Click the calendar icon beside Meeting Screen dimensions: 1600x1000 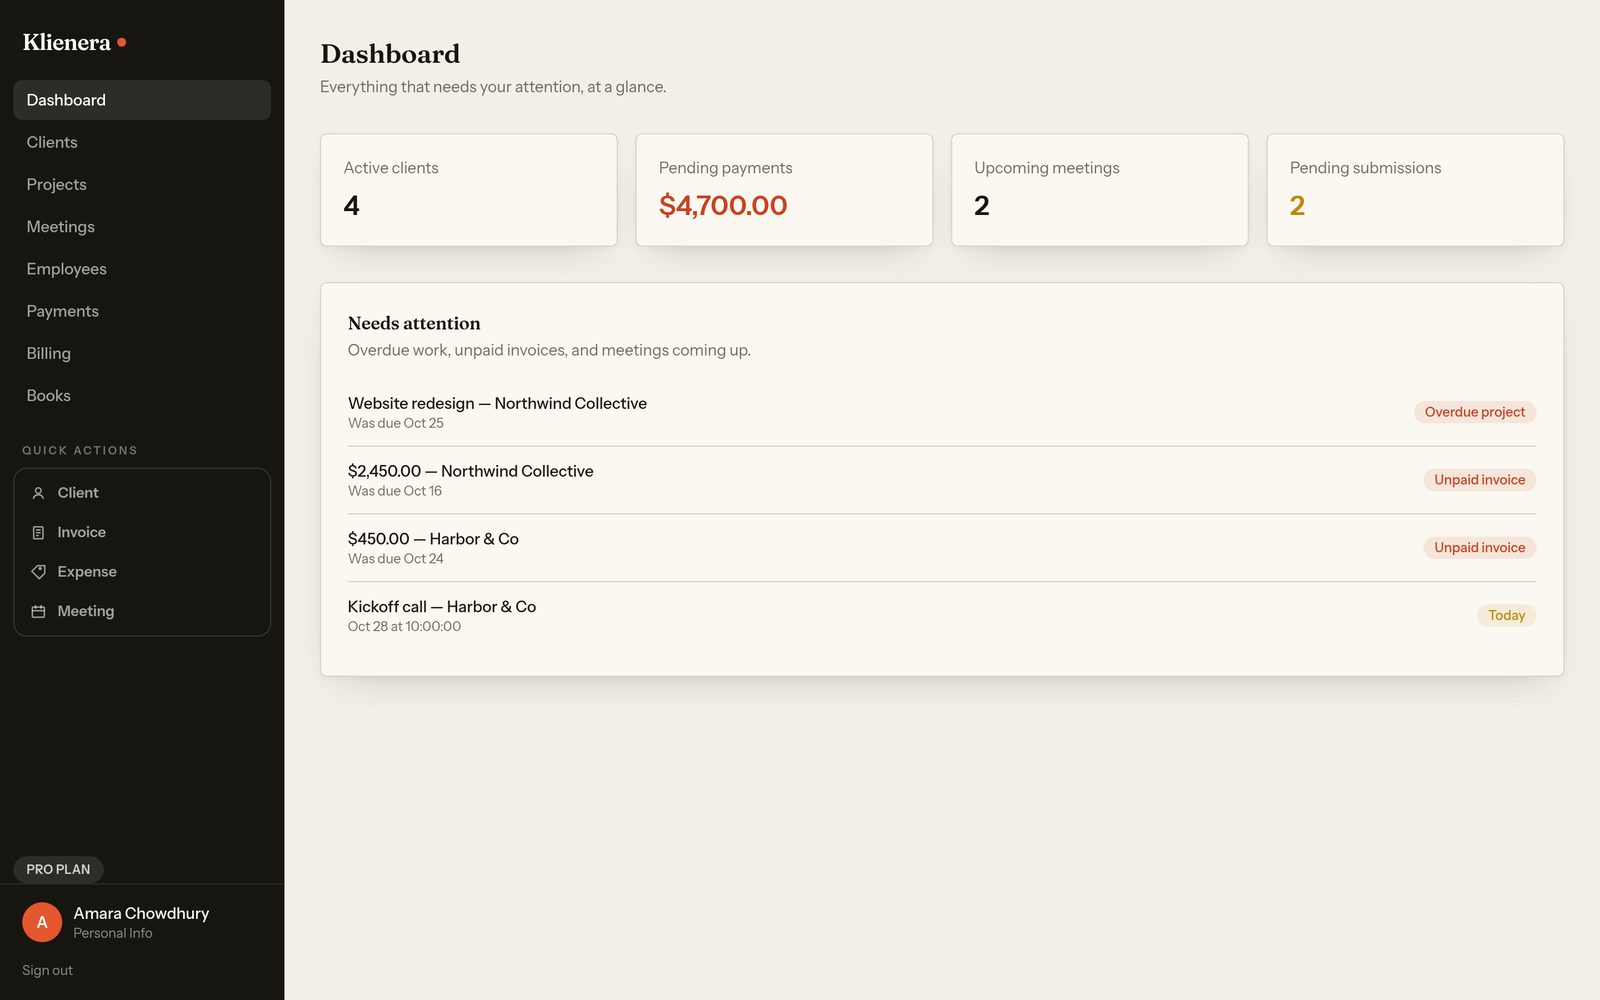[38, 611]
